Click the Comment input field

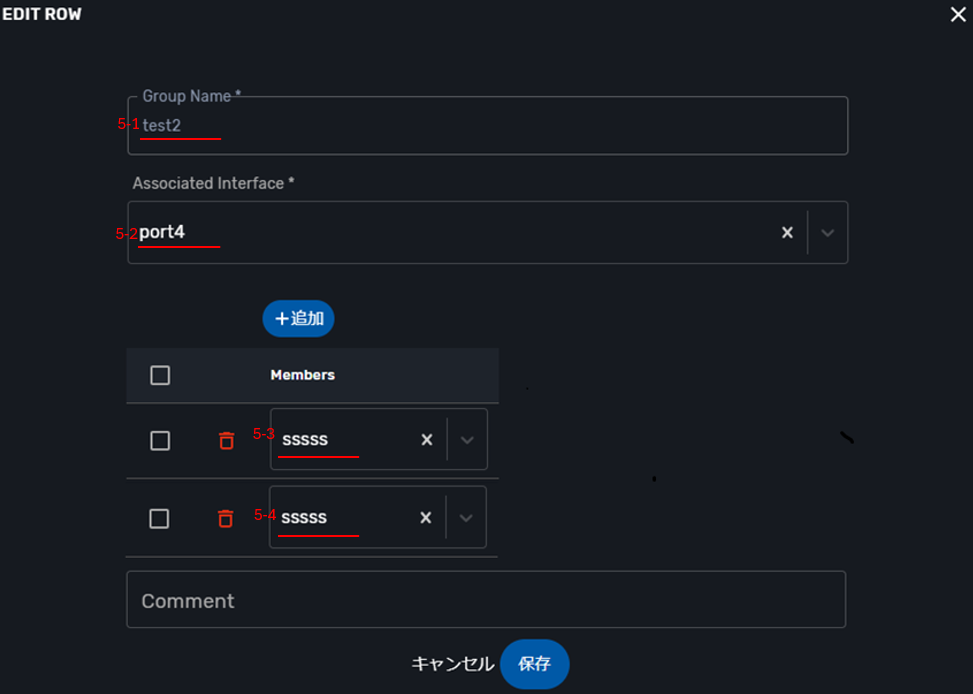(x=486, y=600)
